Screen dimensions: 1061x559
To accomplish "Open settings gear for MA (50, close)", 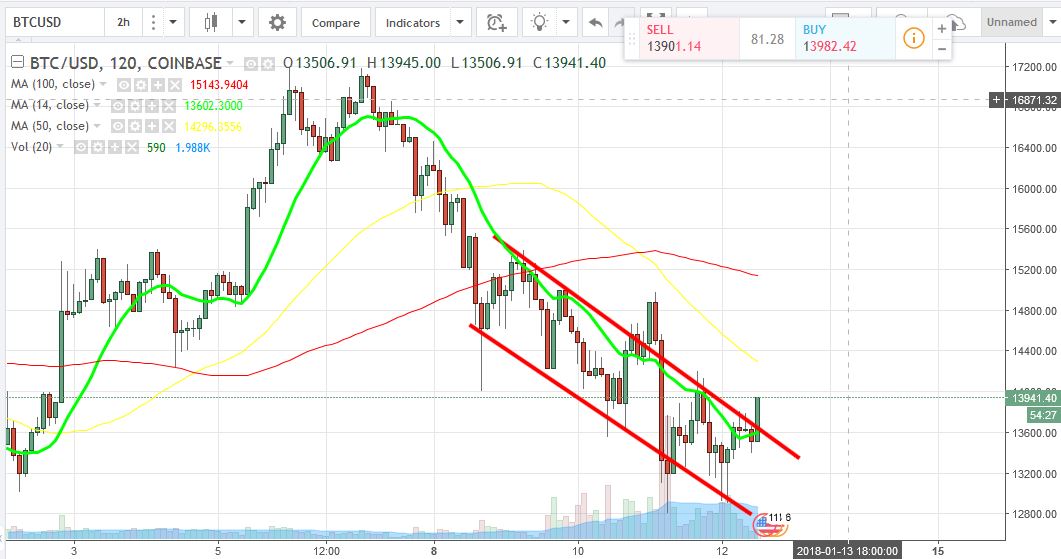I will point(135,127).
